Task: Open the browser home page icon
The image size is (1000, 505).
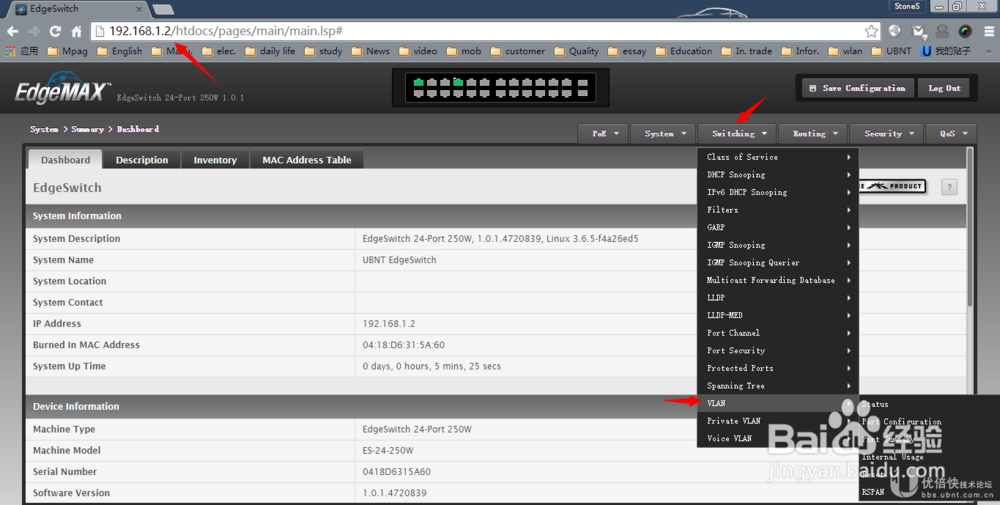Action: 77,31
